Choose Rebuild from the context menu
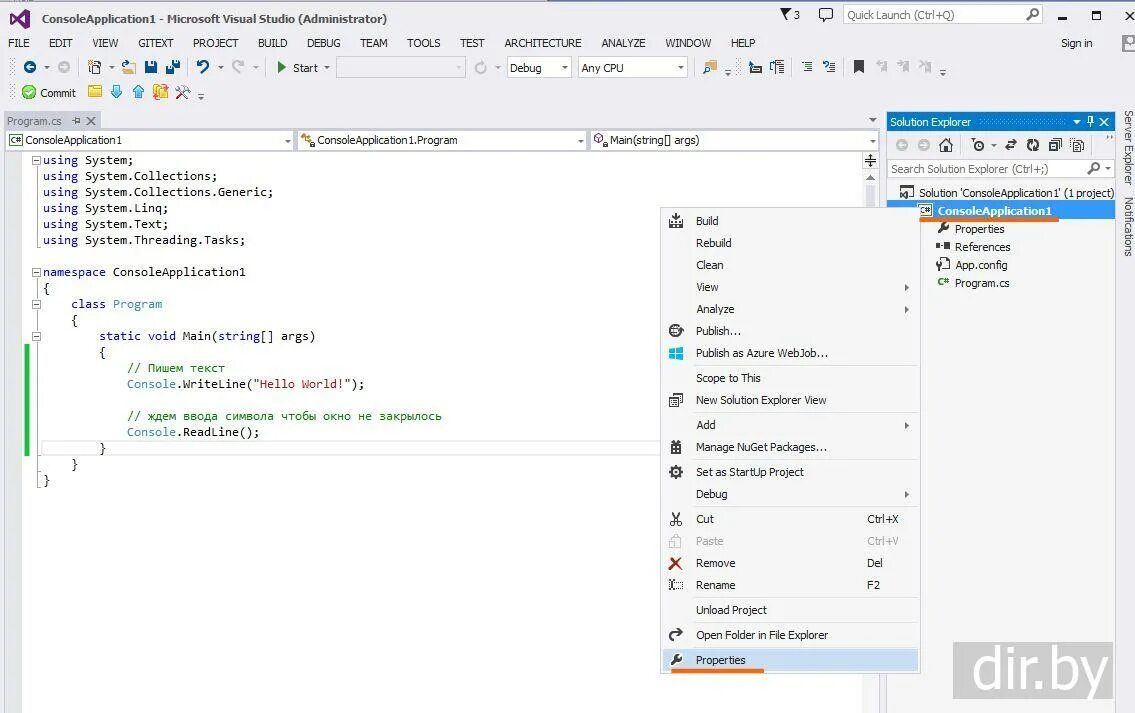This screenshot has width=1135, height=713. [790, 243]
